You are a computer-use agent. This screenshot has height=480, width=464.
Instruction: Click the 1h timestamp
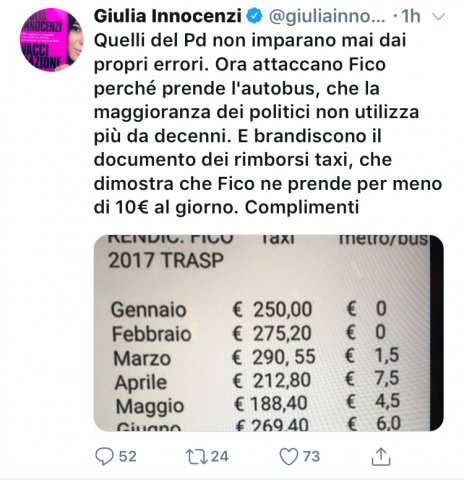[411, 16]
